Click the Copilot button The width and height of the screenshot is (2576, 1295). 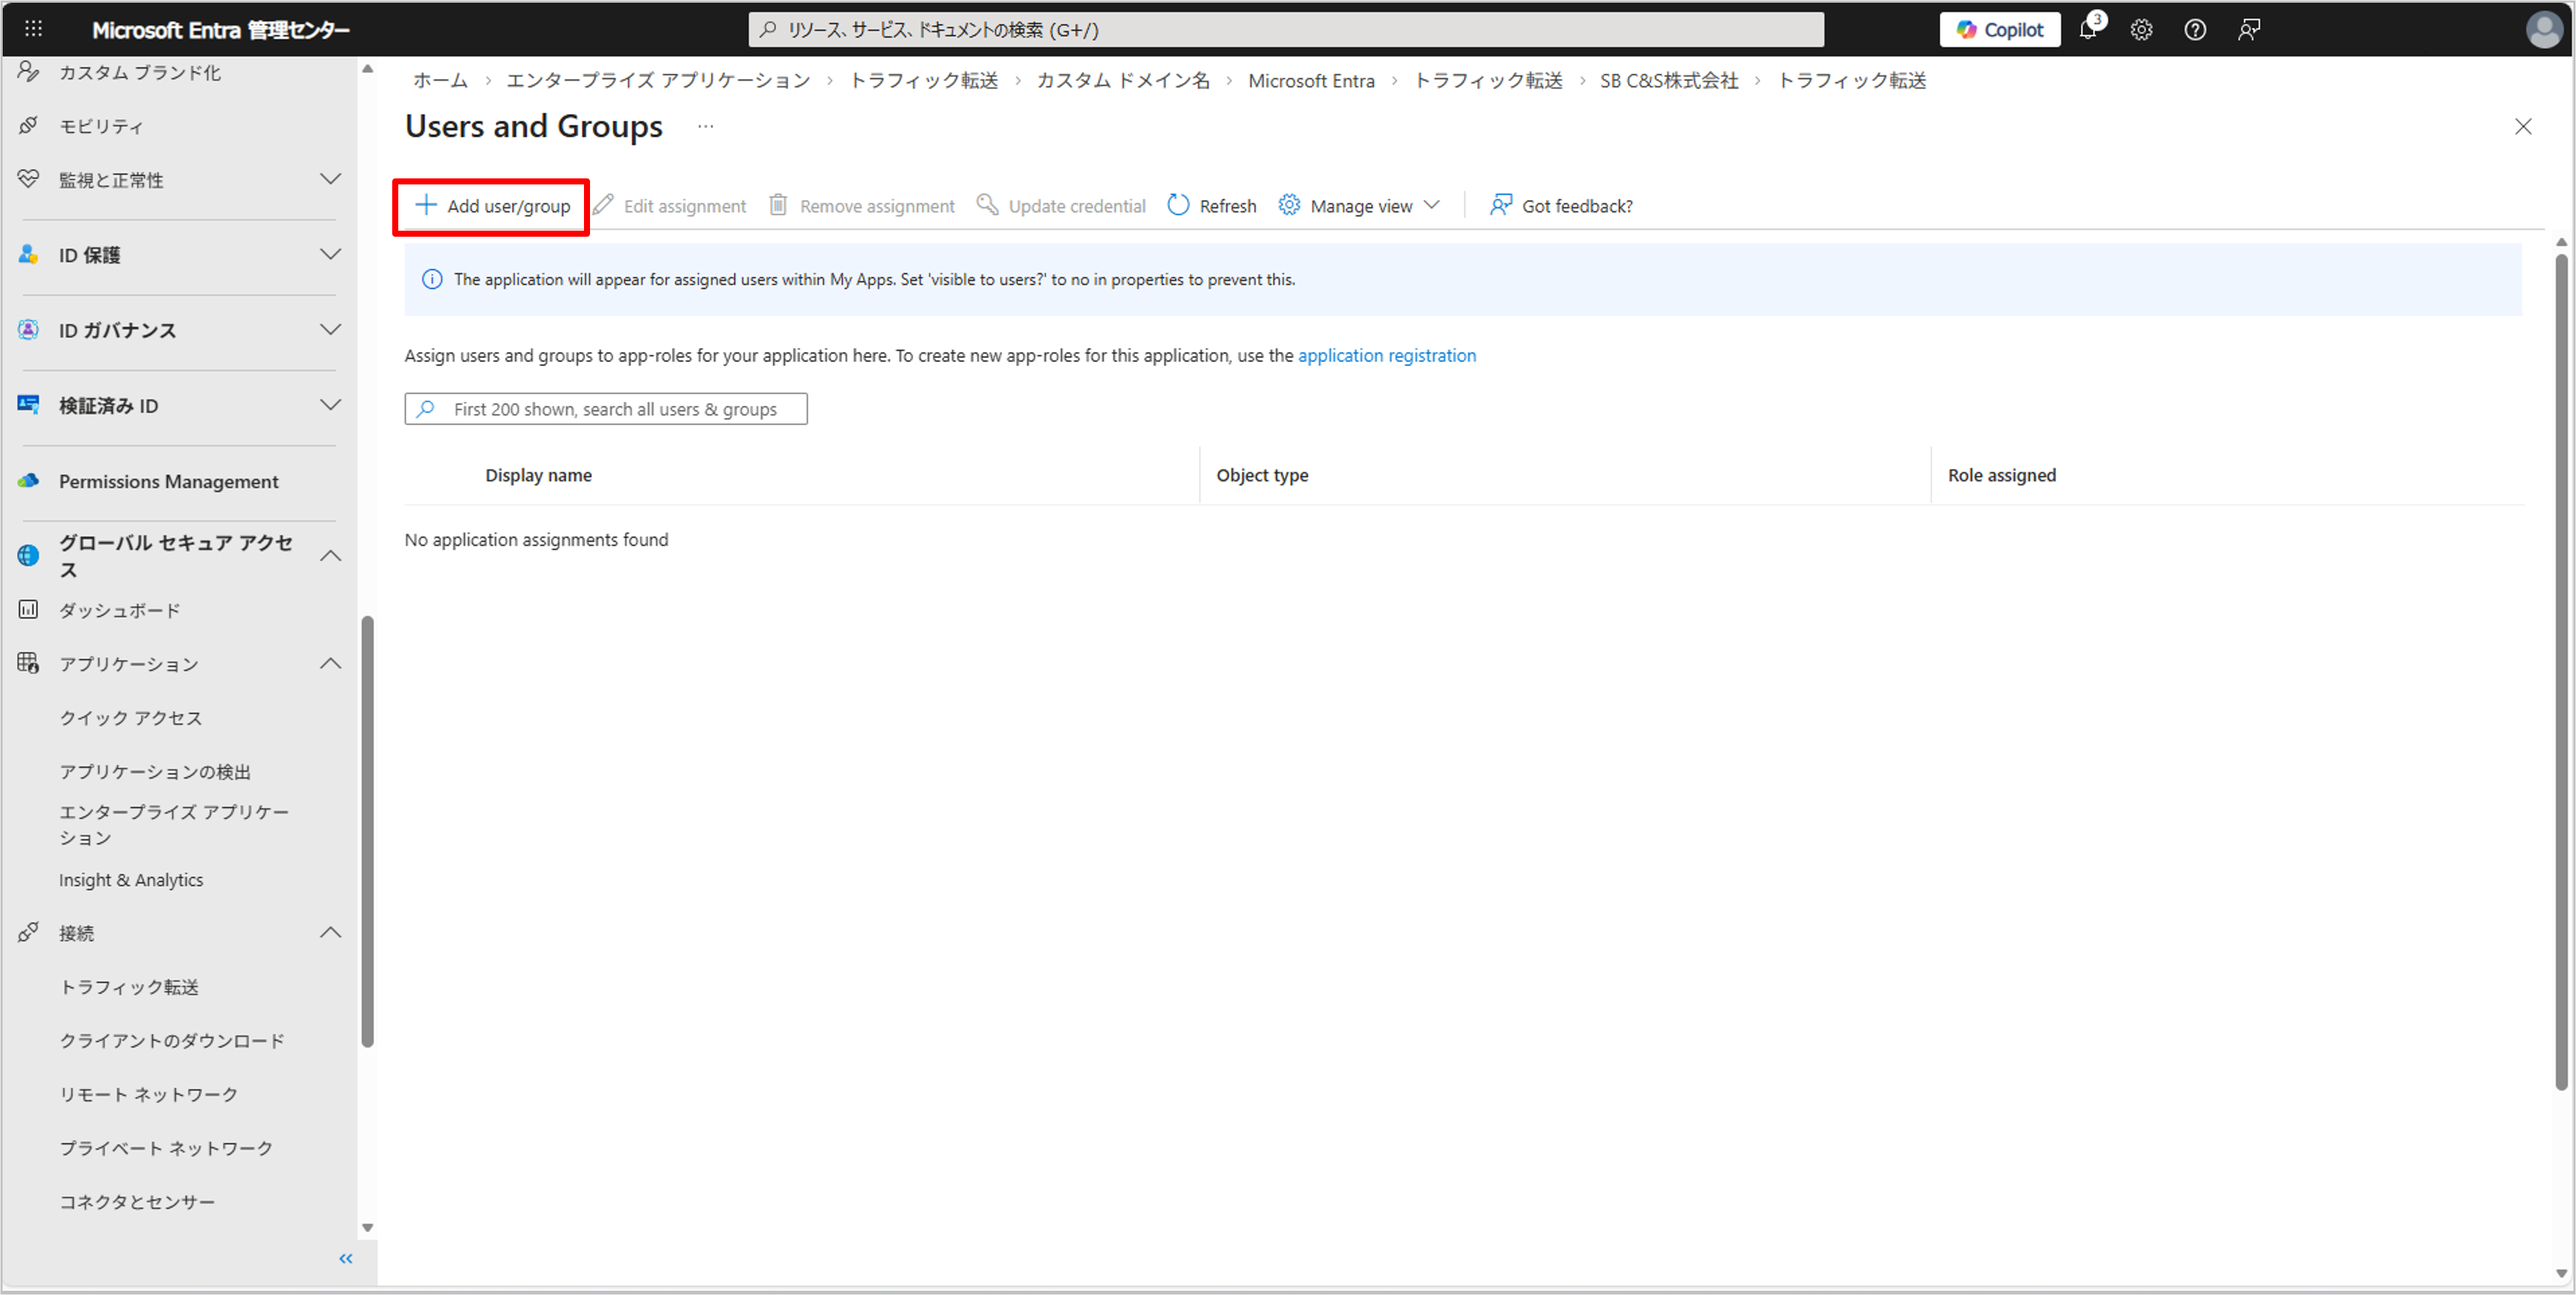[2000, 30]
